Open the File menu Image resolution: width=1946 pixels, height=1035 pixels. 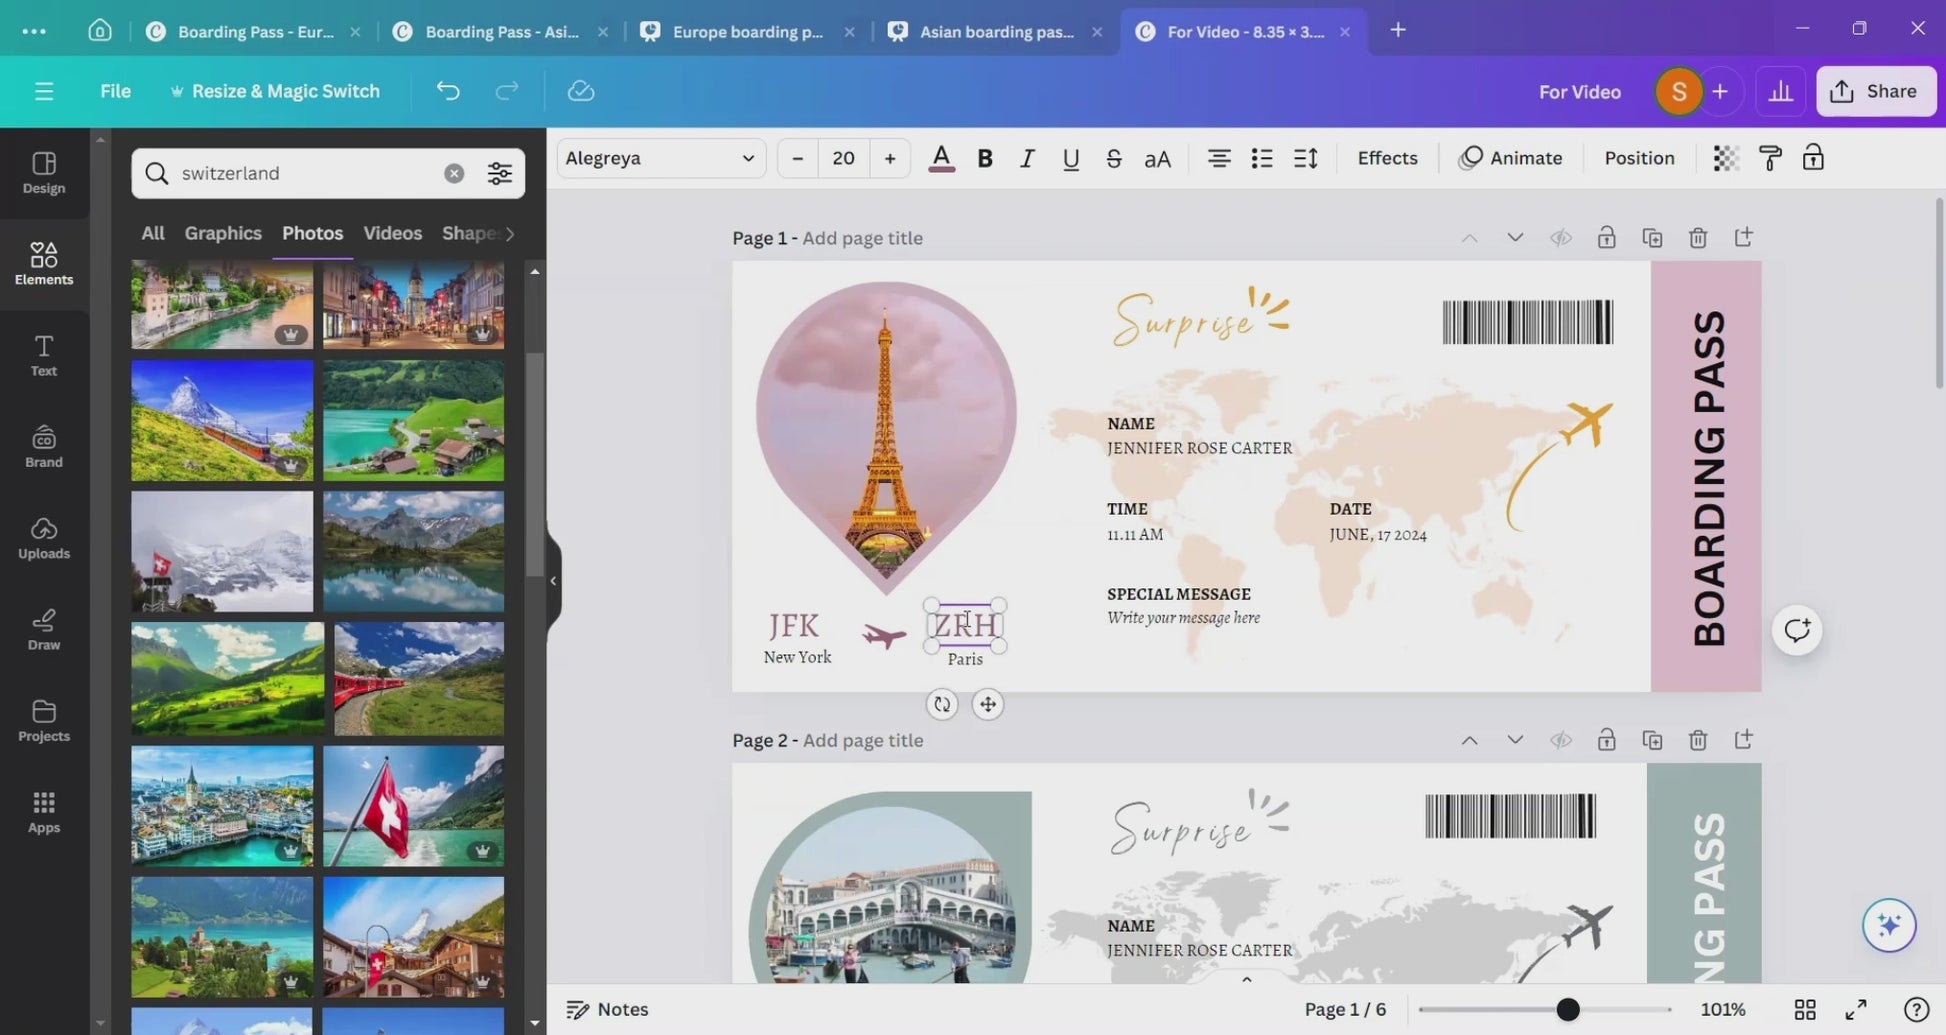click(x=115, y=91)
